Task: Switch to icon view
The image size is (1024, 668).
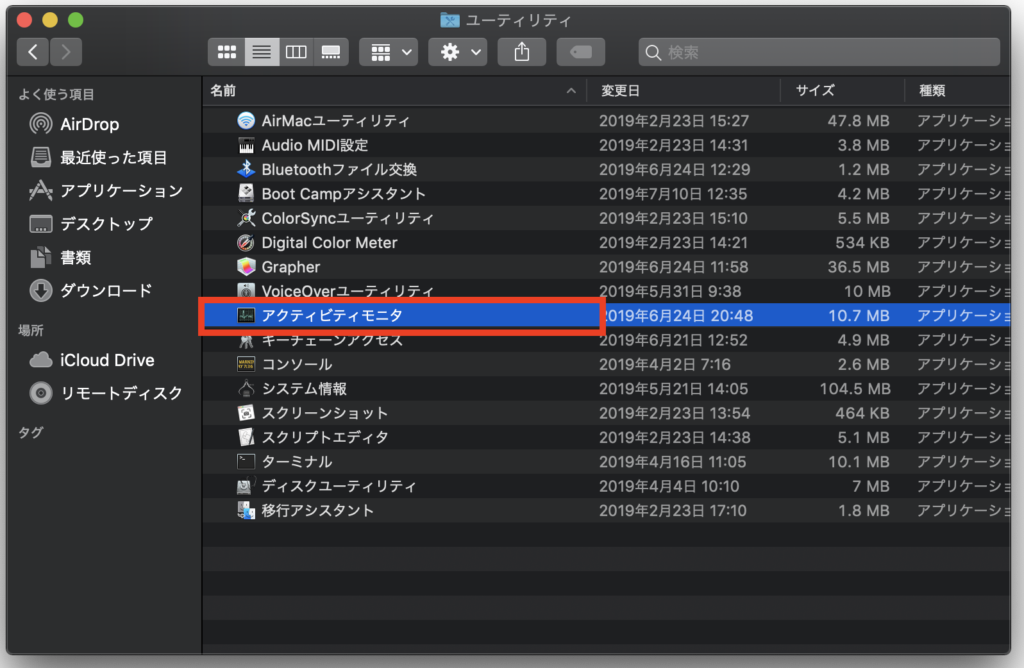Action: pos(227,52)
